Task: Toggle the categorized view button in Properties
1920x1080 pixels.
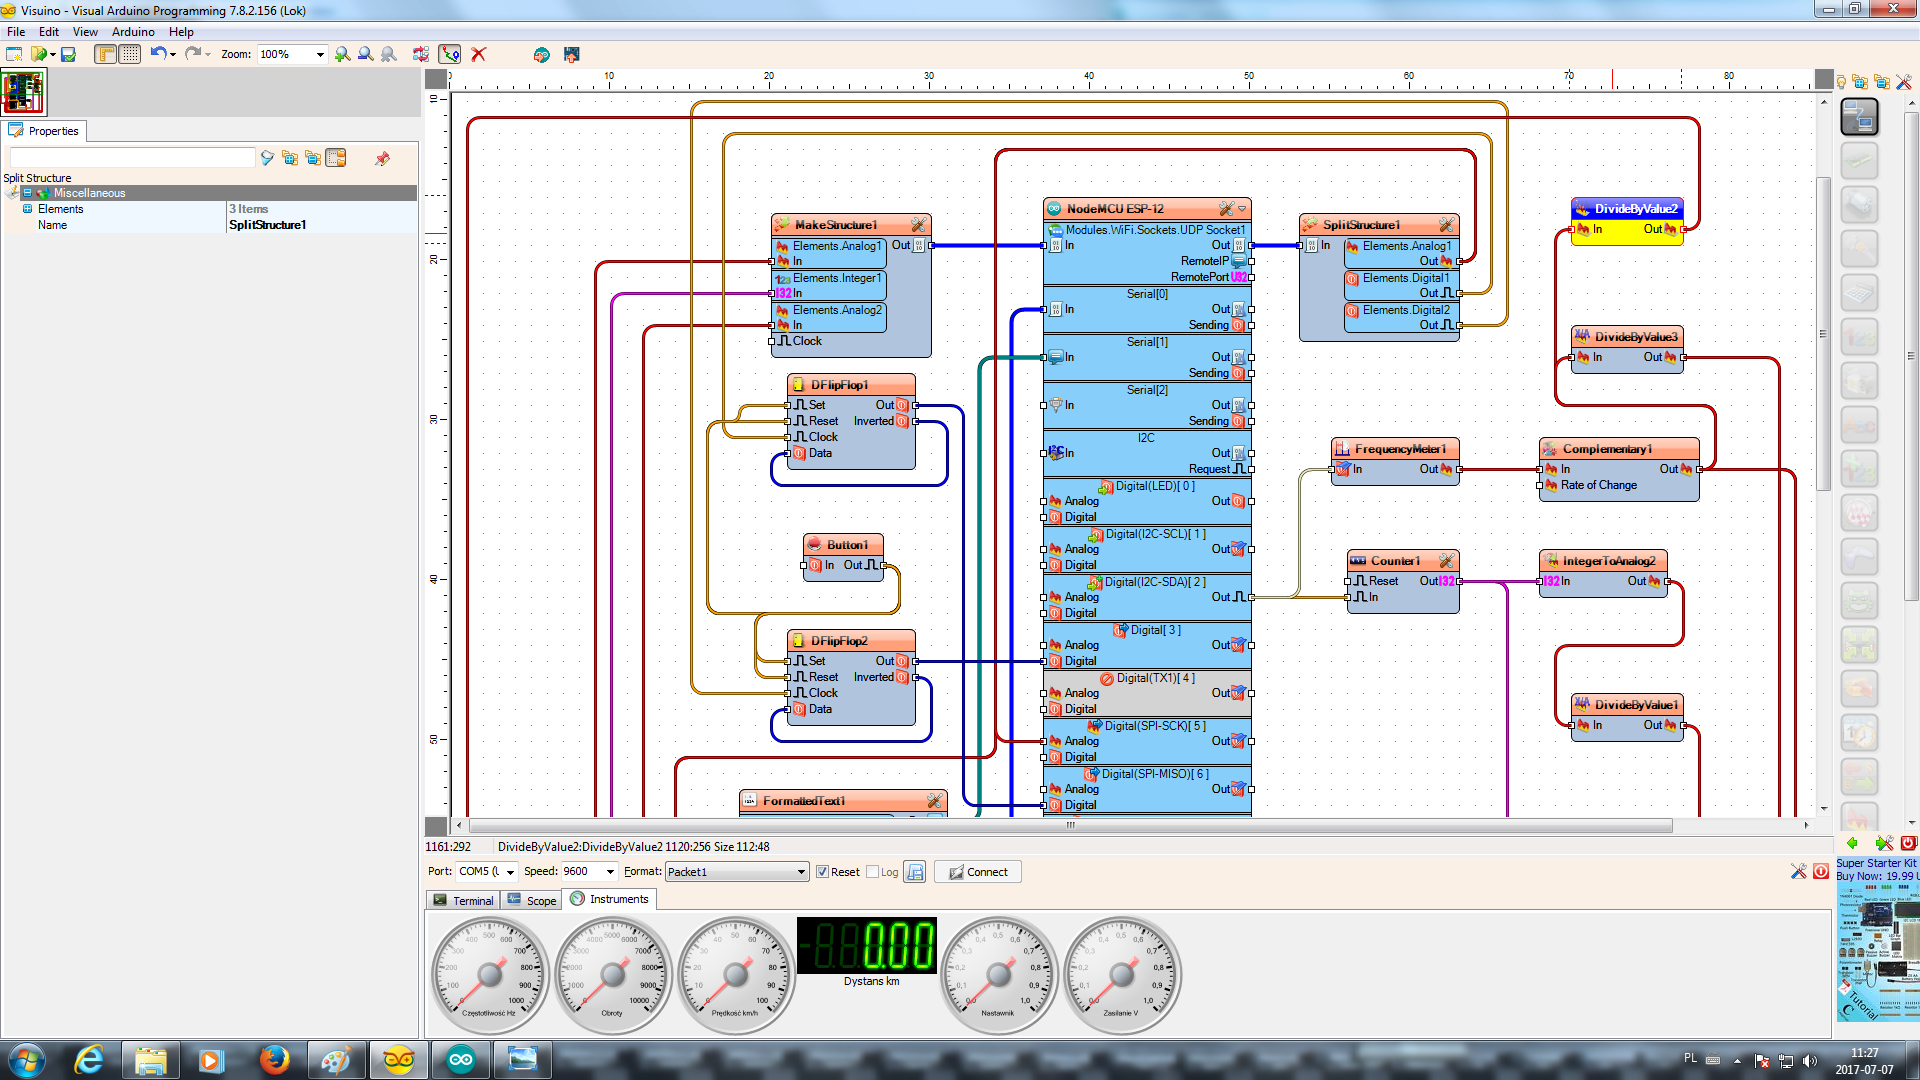Action: pyautogui.click(x=336, y=158)
